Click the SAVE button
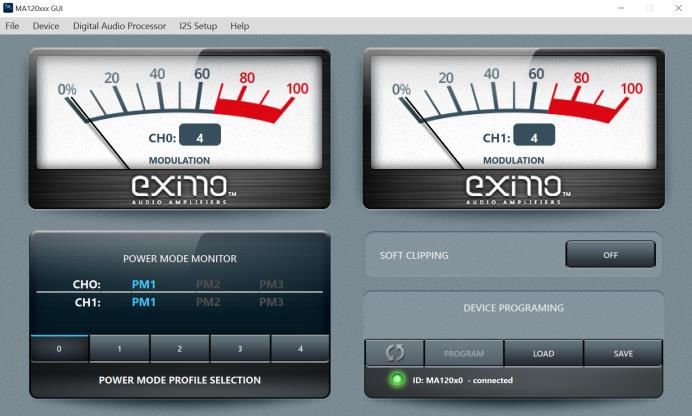The height and width of the screenshot is (416, 692). 623,353
